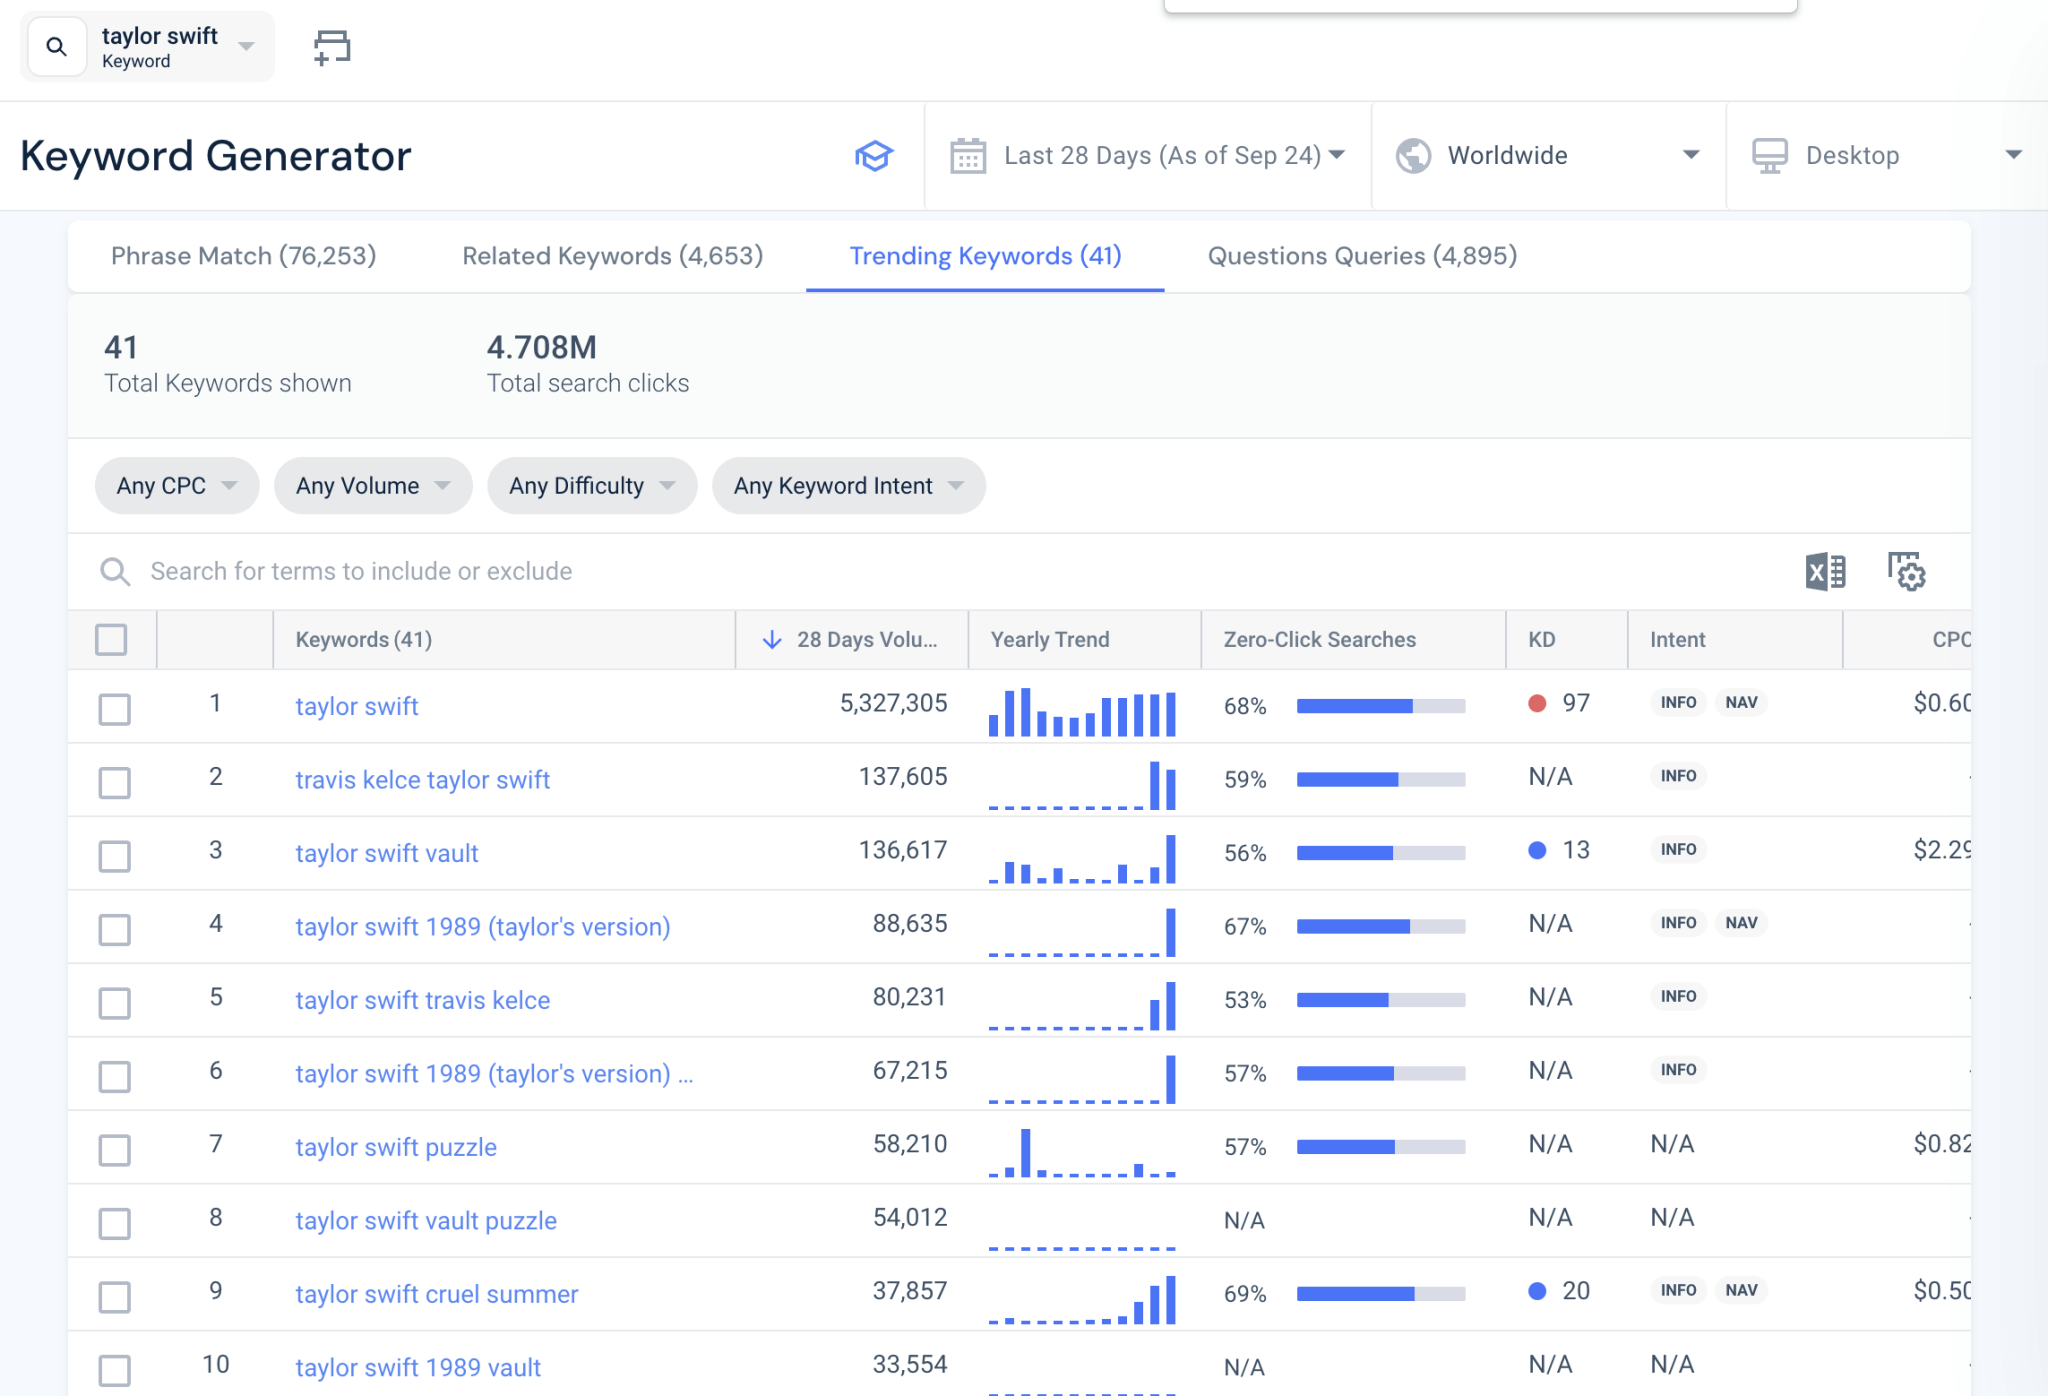The image size is (2048, 1396).
Task: Click magnifier icon in include/exclude search bar
Action: click(115, 572)
